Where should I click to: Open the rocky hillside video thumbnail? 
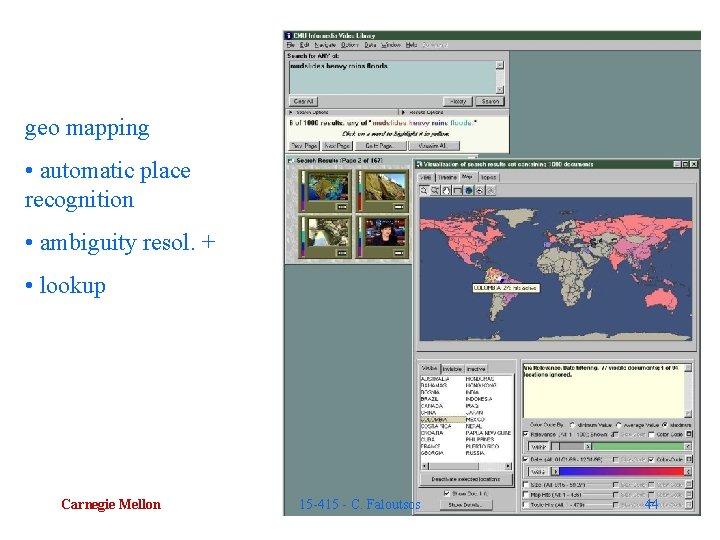[x=386, y=187]
